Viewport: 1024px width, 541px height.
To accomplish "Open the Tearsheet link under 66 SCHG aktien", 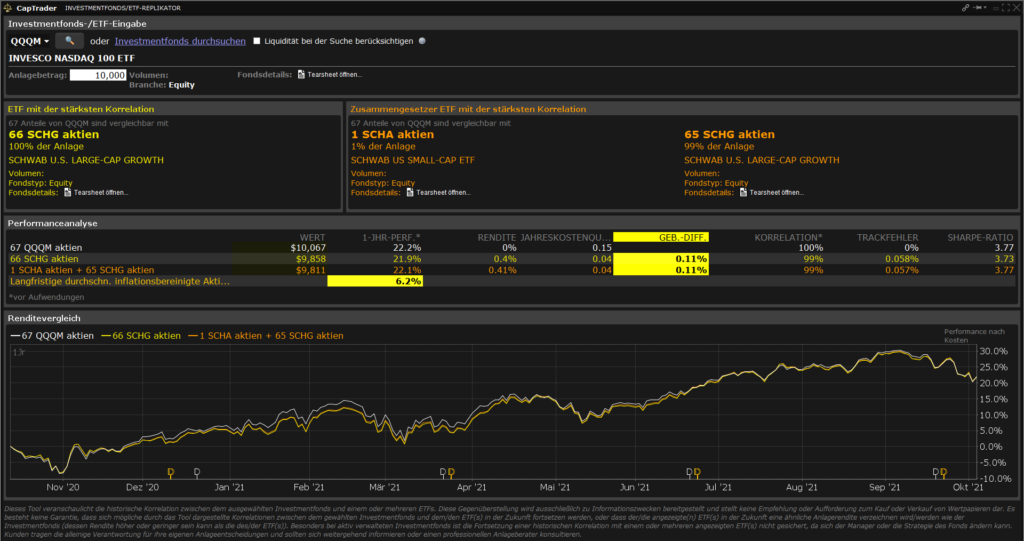I will tap(101, 192).
